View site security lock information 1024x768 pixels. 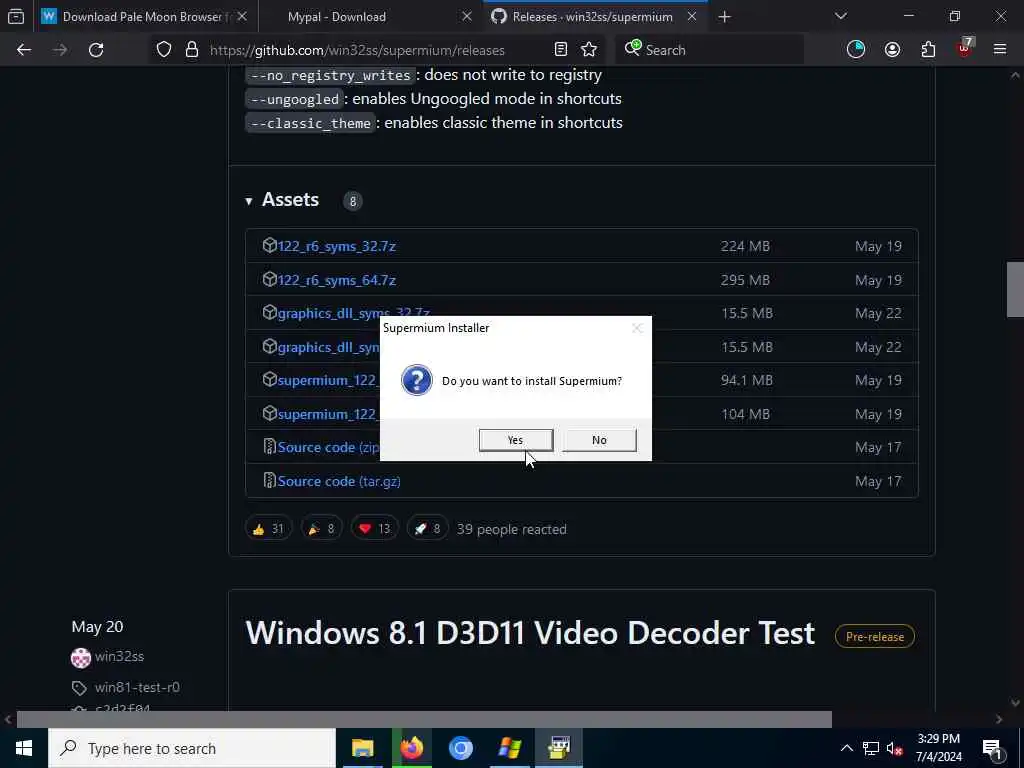click(192, 50)
